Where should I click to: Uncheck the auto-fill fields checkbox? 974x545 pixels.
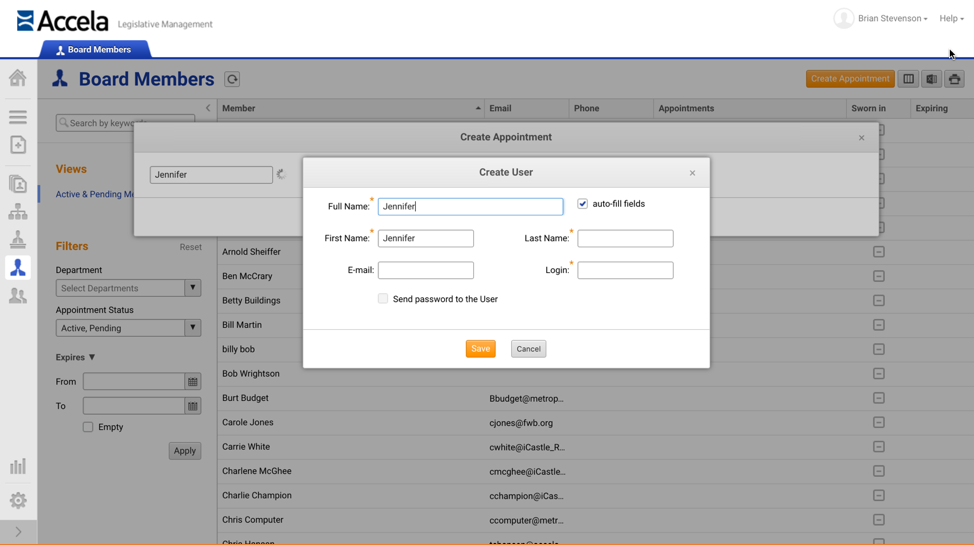point(582,204)
